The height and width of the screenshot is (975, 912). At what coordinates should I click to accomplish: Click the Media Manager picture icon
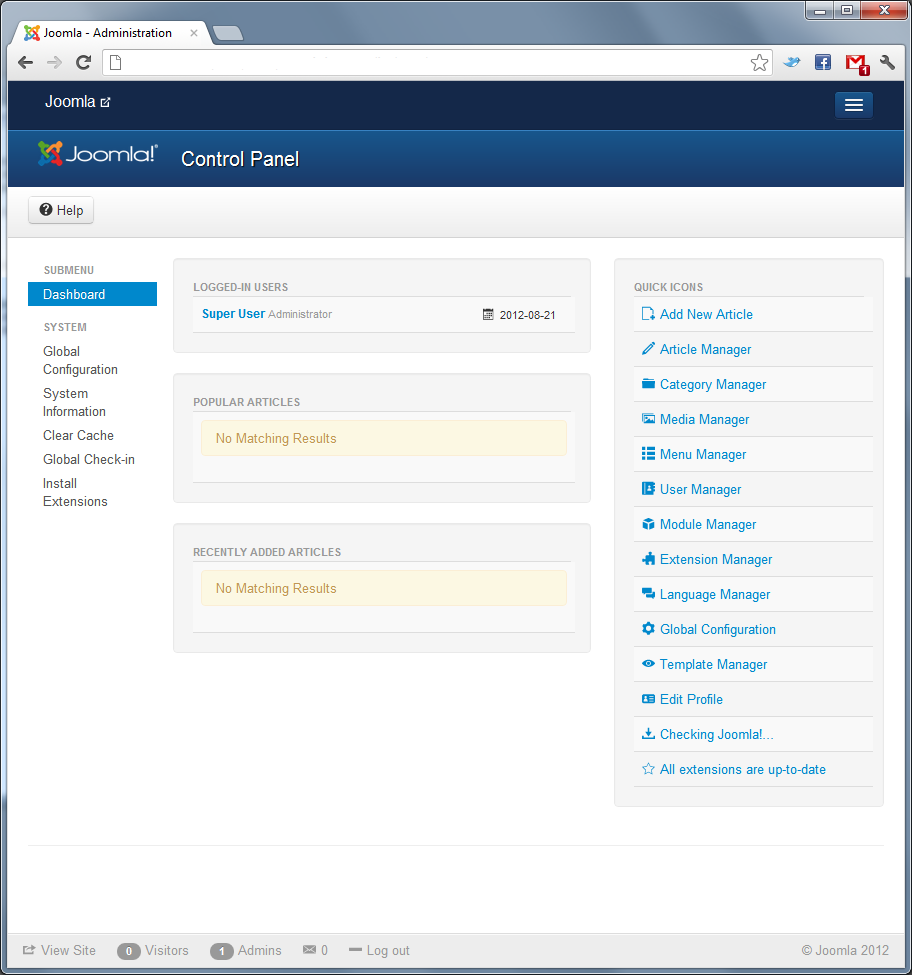tap(648, 418)
